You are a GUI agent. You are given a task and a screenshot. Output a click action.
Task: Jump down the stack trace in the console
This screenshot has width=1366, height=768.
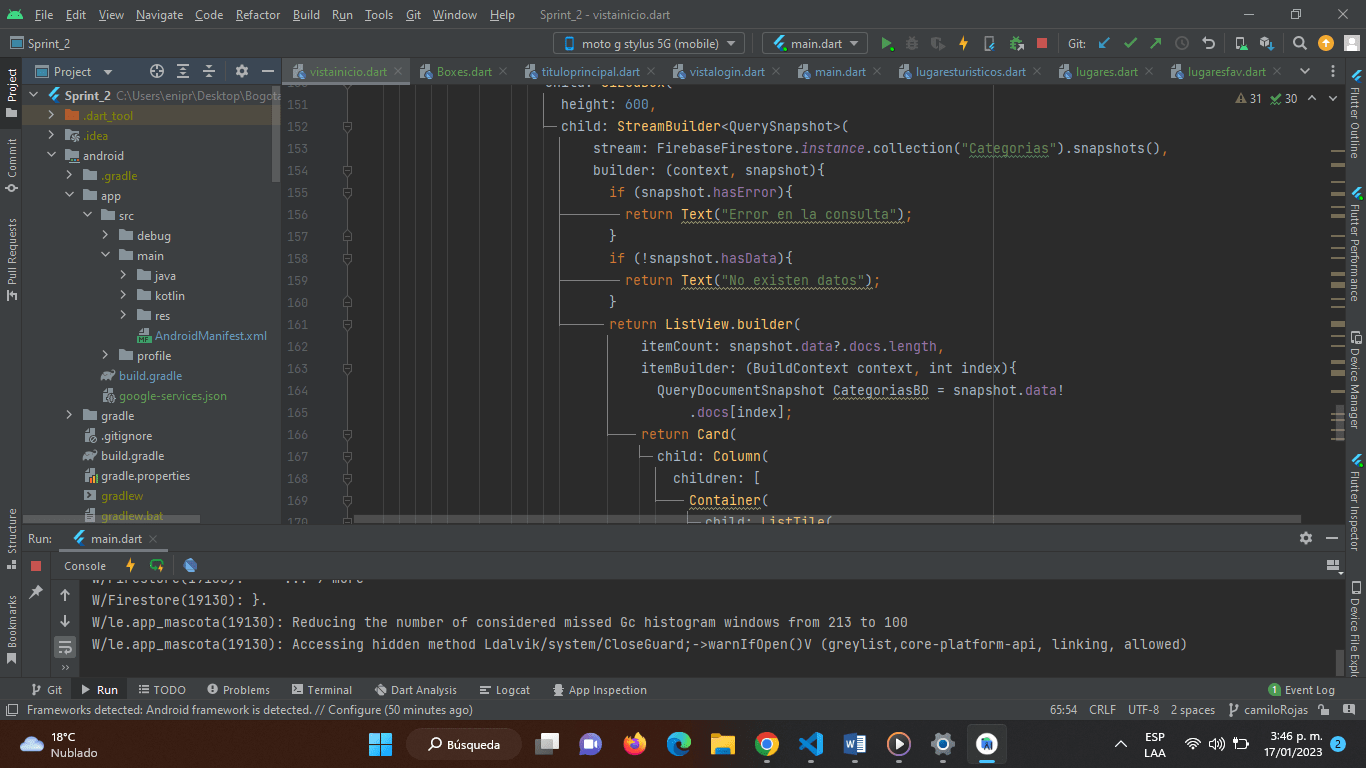click(65, 621)
